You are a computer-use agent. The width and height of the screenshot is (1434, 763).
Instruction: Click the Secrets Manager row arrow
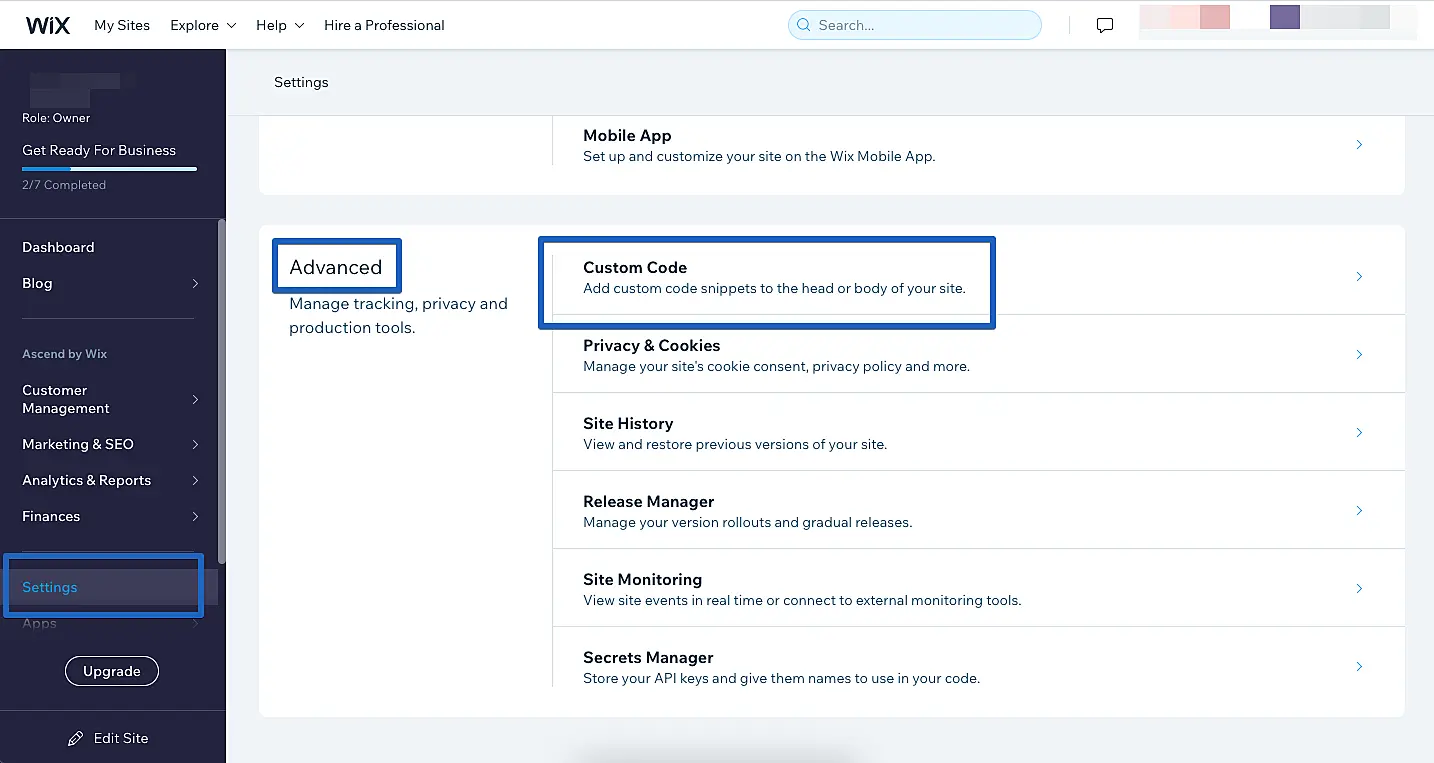click(1359, 667)
